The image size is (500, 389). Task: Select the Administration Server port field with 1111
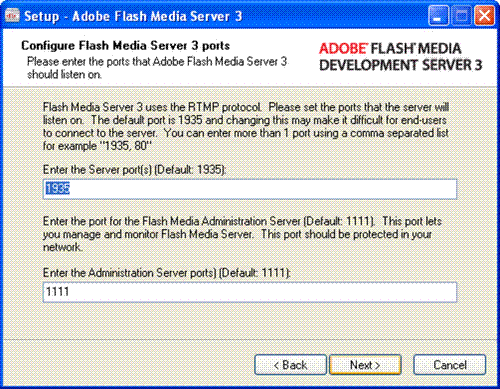click(x=250, y=292)
